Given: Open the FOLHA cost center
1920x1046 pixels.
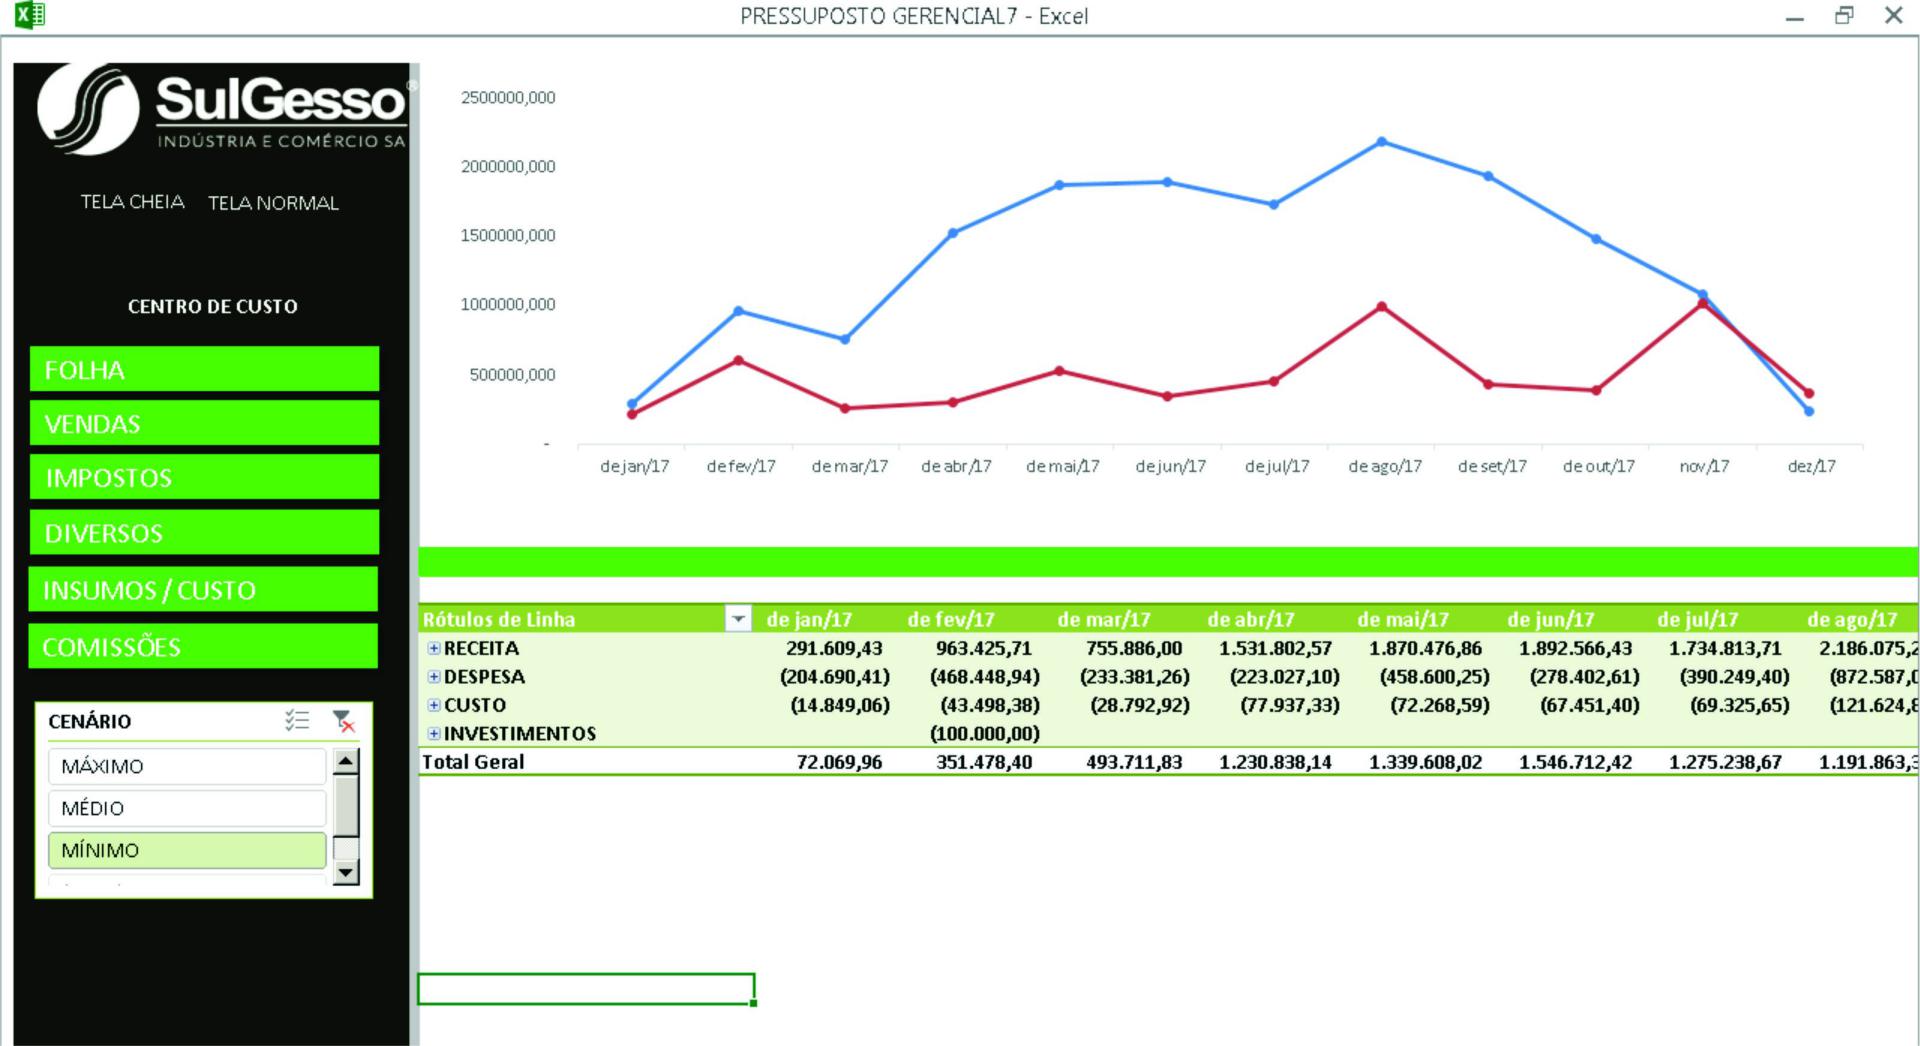Looking at the screenshot, I should click(x=204, y=369).
